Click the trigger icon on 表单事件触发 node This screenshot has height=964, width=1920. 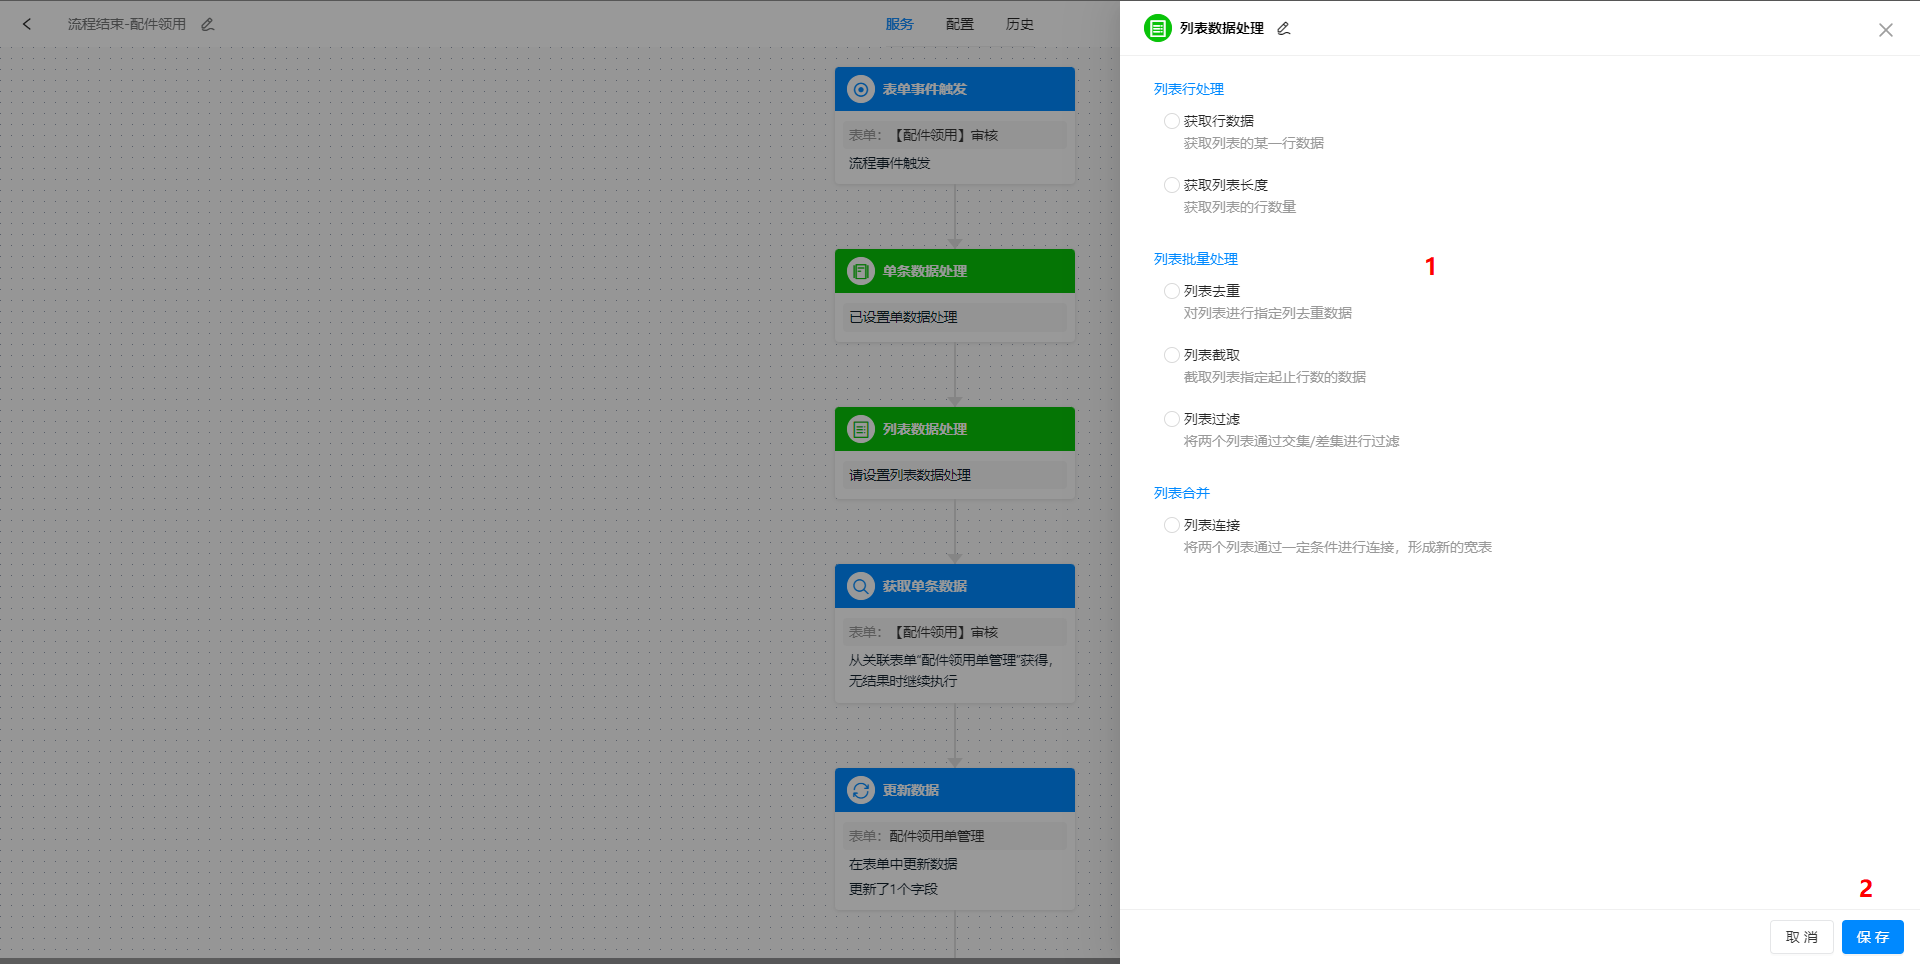point(860,89)
